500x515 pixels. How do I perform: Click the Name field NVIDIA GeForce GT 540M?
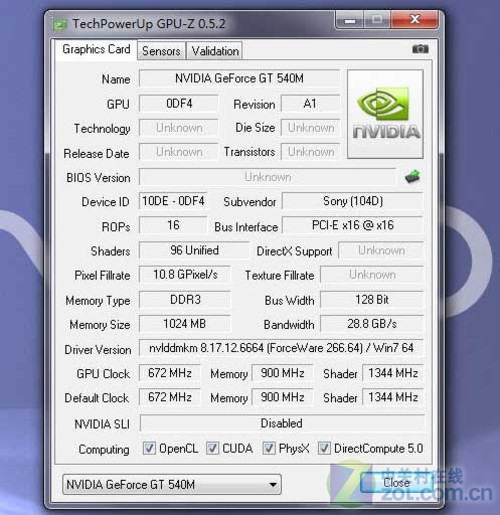(x=239, y=79)
